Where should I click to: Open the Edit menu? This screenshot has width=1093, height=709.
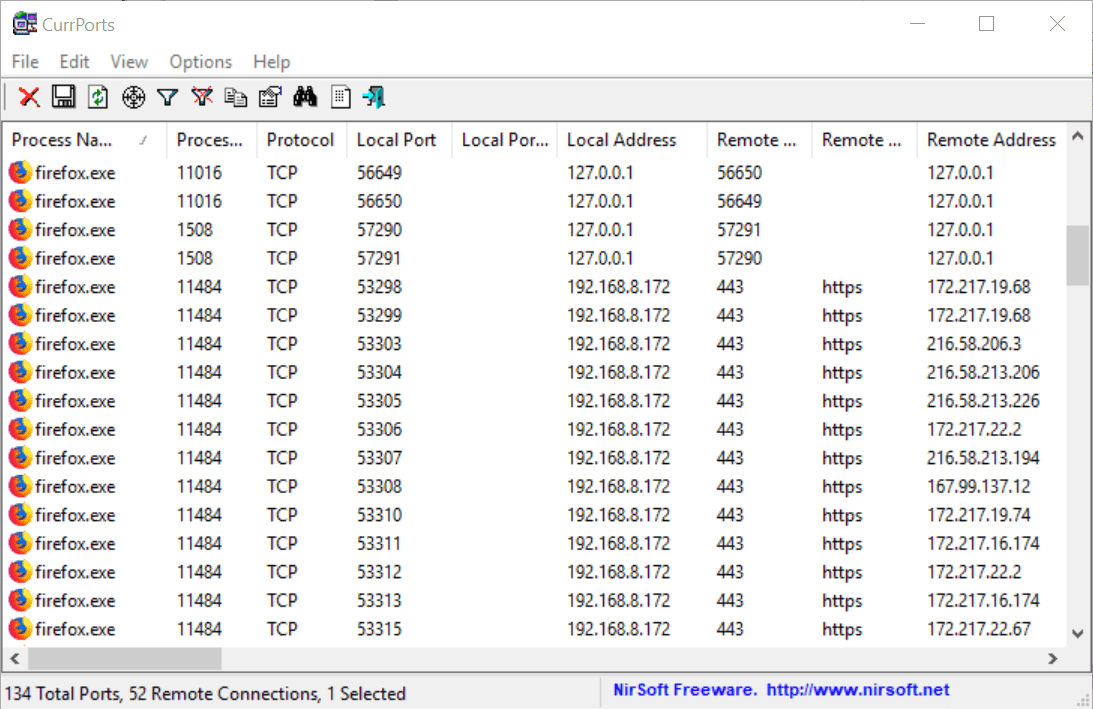click(x=74, y=62)
